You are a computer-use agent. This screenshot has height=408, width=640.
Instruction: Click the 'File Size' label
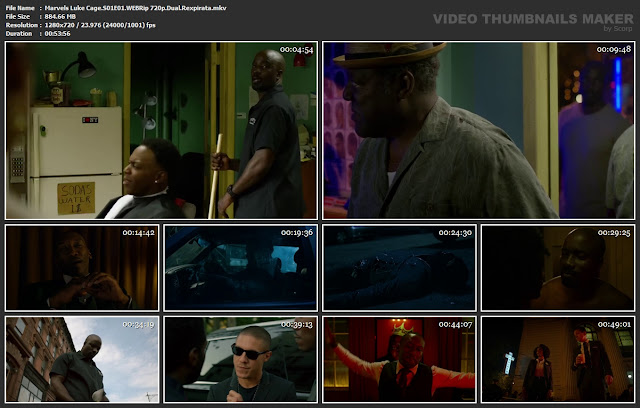(x=18, y=16)
